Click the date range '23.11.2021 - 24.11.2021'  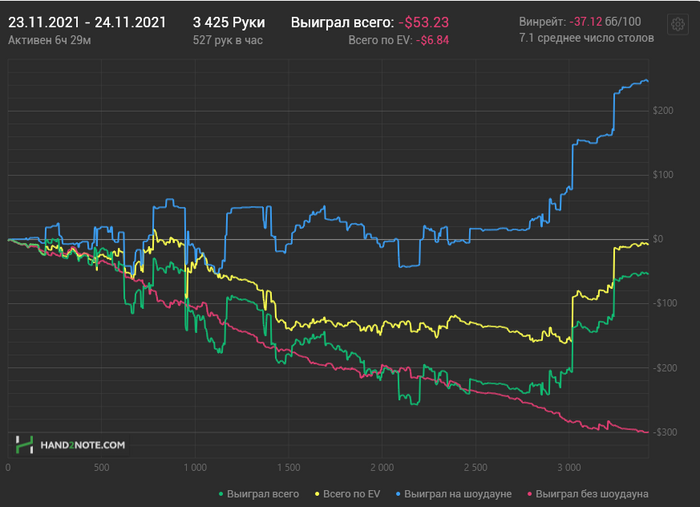87,22
